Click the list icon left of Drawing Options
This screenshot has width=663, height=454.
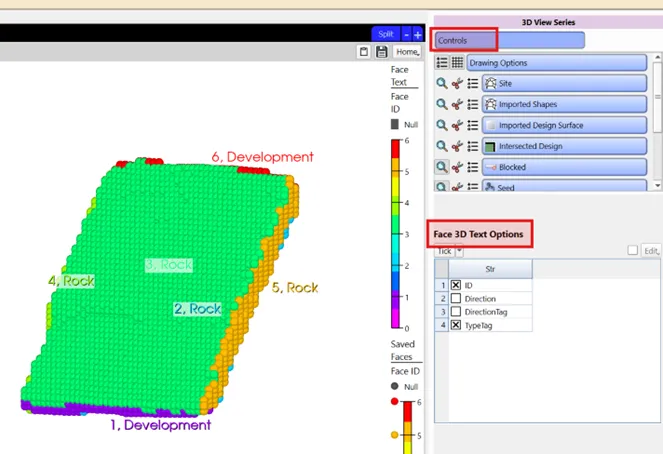tap(441, 62)
